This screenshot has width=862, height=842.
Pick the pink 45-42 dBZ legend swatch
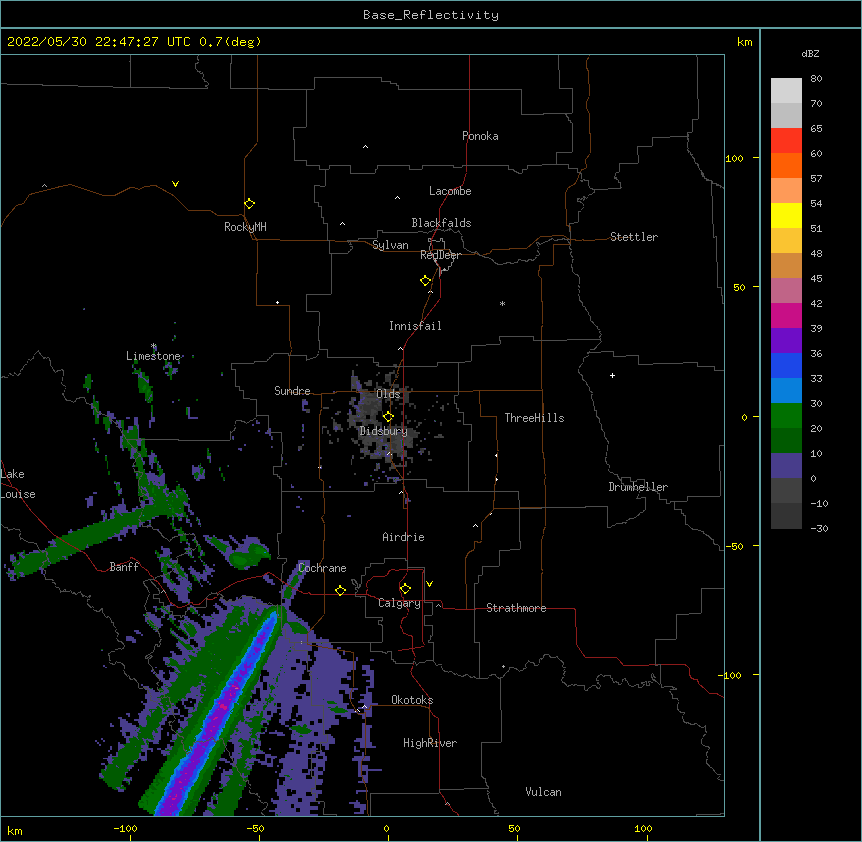786,290
